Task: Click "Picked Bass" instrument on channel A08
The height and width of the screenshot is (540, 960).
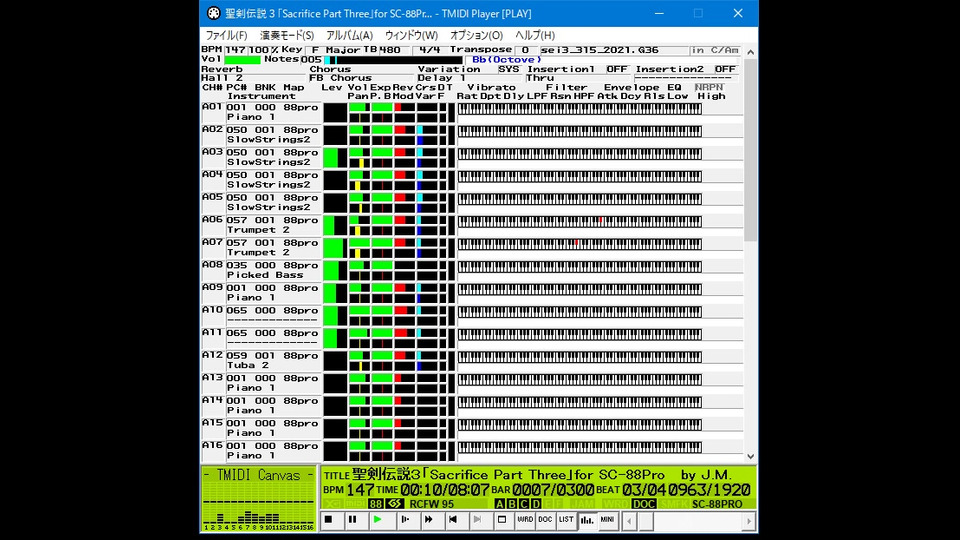Action: pyautogui.click(x=265, y=276)
